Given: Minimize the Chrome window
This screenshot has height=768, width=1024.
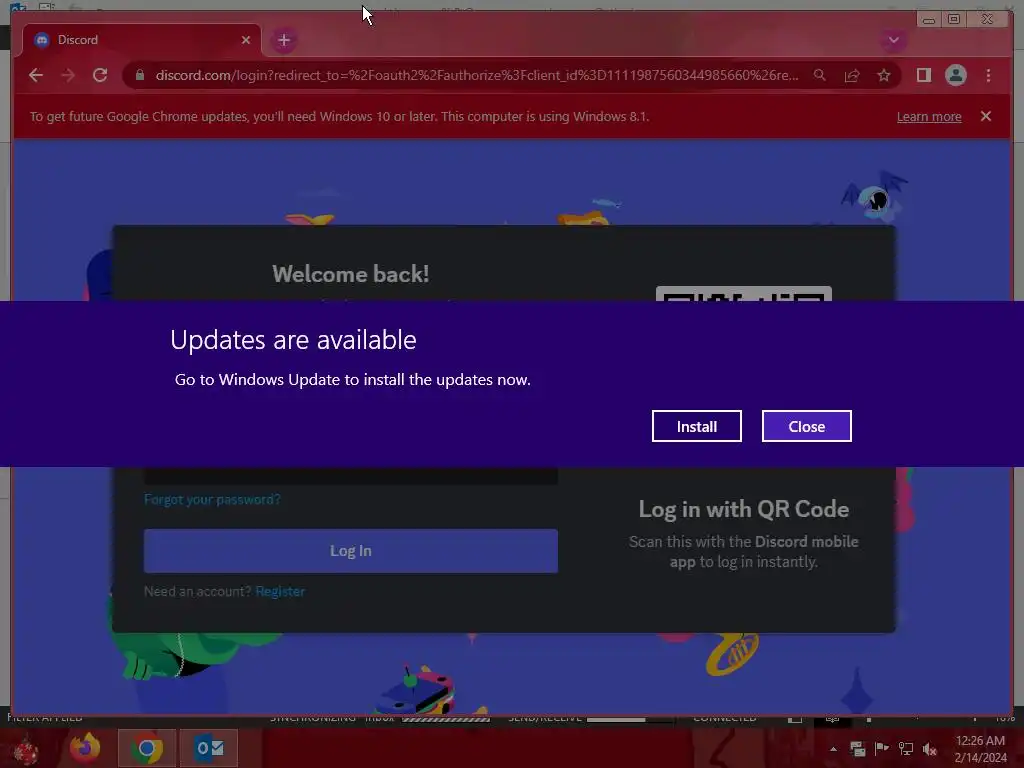Looking at the screenshot, I should (929, 20).
